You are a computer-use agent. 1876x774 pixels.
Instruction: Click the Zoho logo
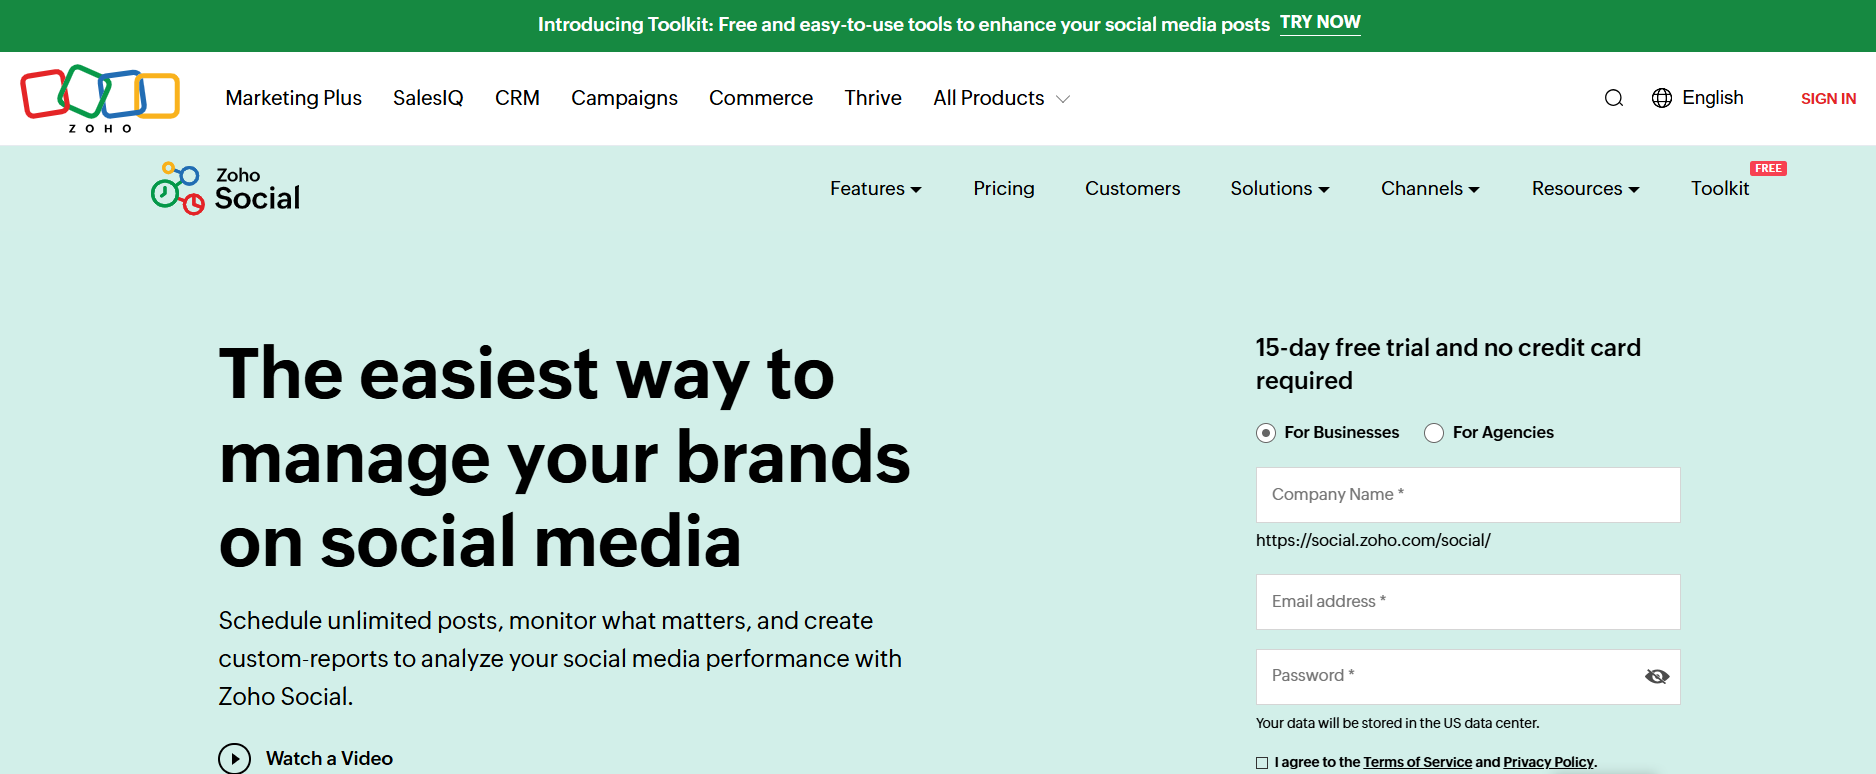(x=100, y=98)
